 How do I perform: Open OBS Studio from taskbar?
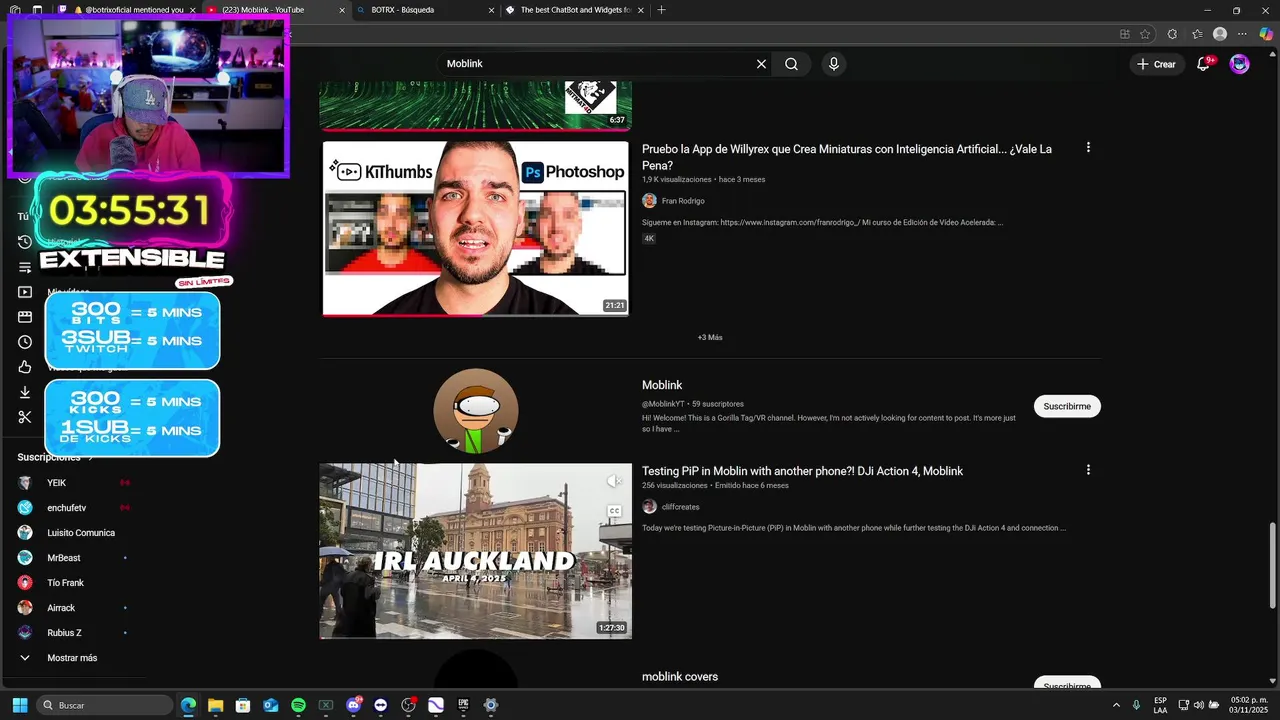click(408, 705)
